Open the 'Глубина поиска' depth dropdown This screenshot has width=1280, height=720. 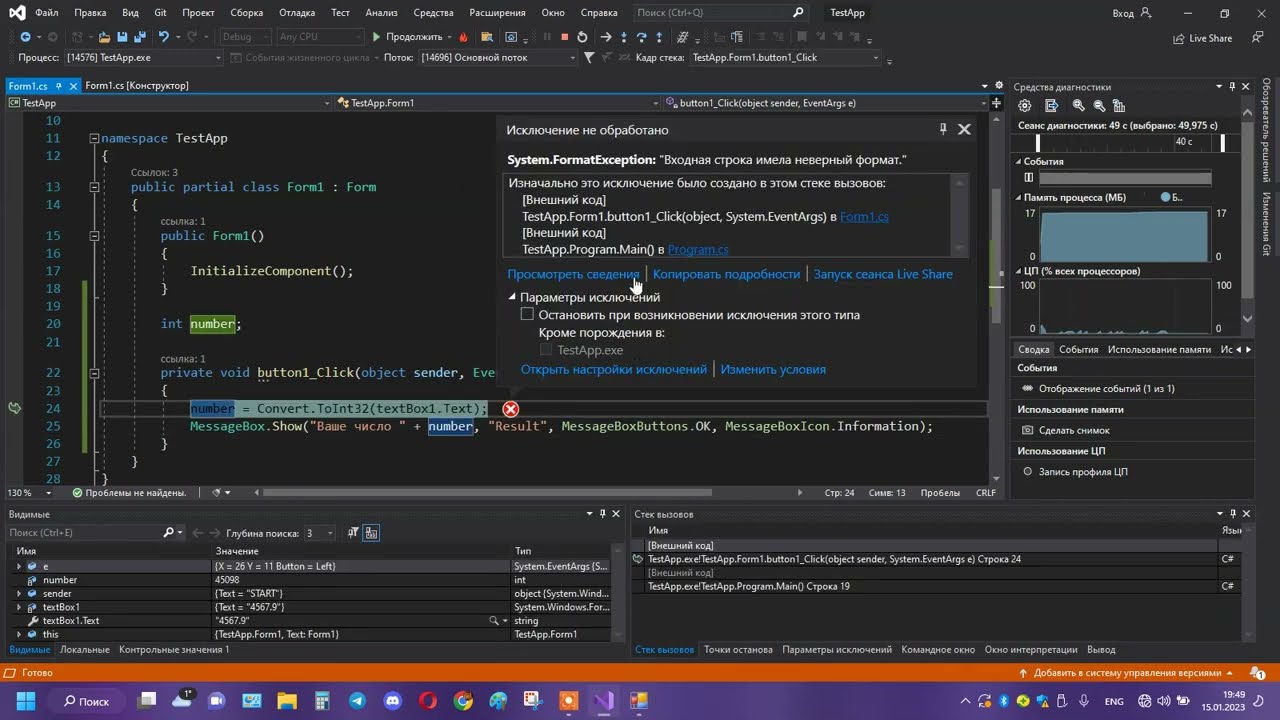click(x=320, y=533)
